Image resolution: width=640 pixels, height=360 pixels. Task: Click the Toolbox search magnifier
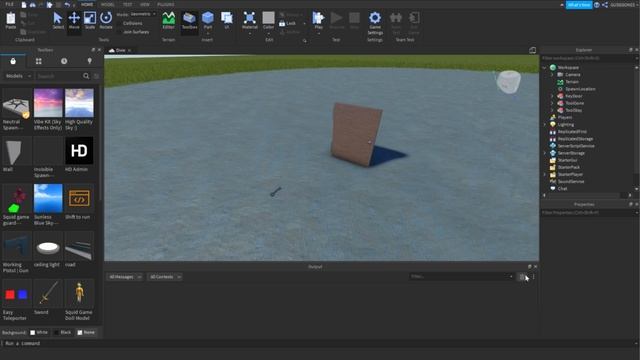click(x=86, y=76)
